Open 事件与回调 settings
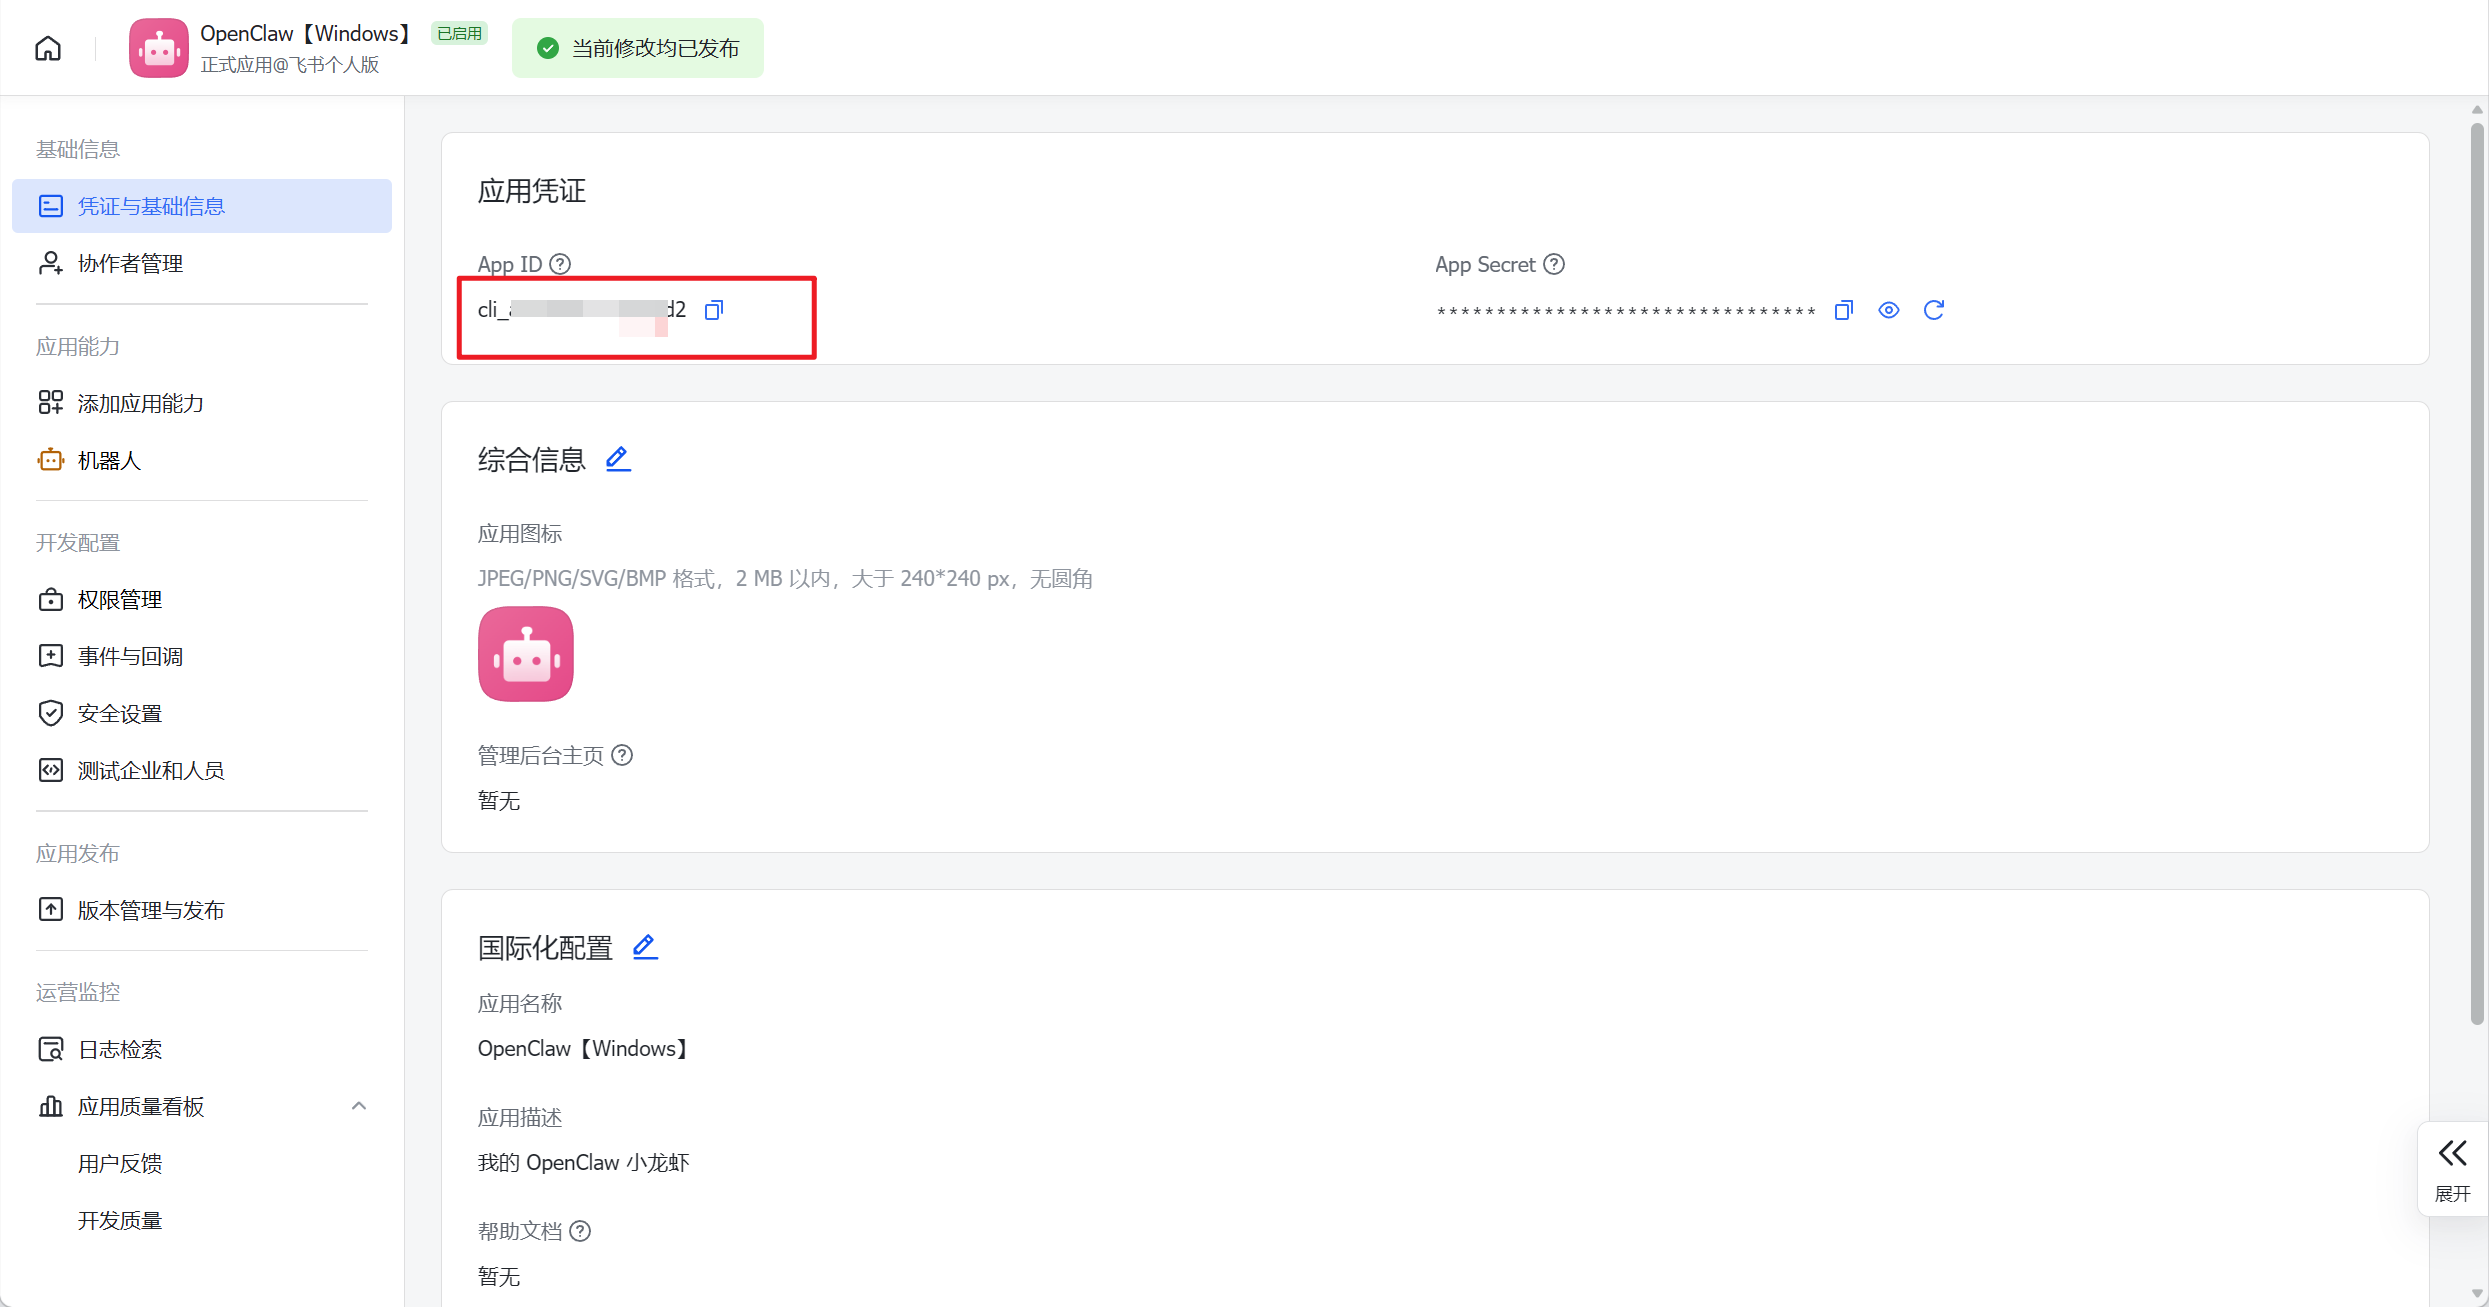Viewport: 2489px width, 1307px height. tap(130, 656)
